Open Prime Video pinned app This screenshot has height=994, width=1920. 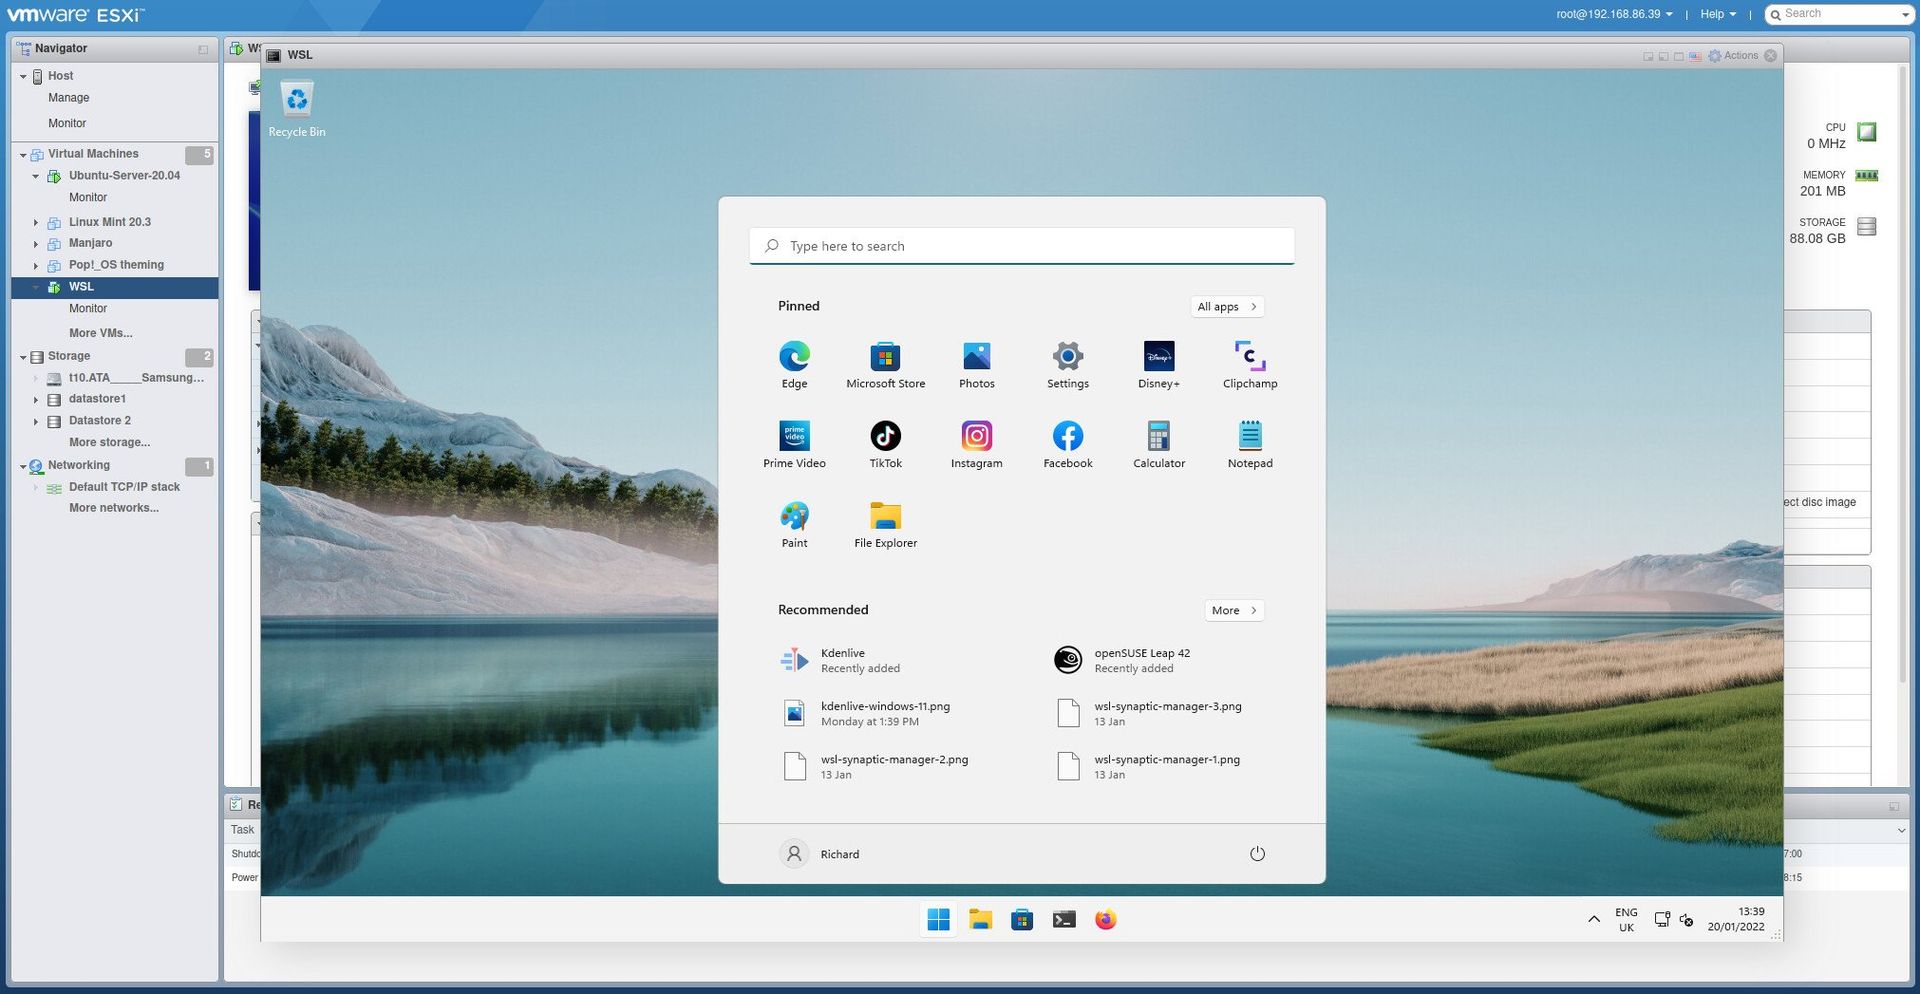(794, 443)
